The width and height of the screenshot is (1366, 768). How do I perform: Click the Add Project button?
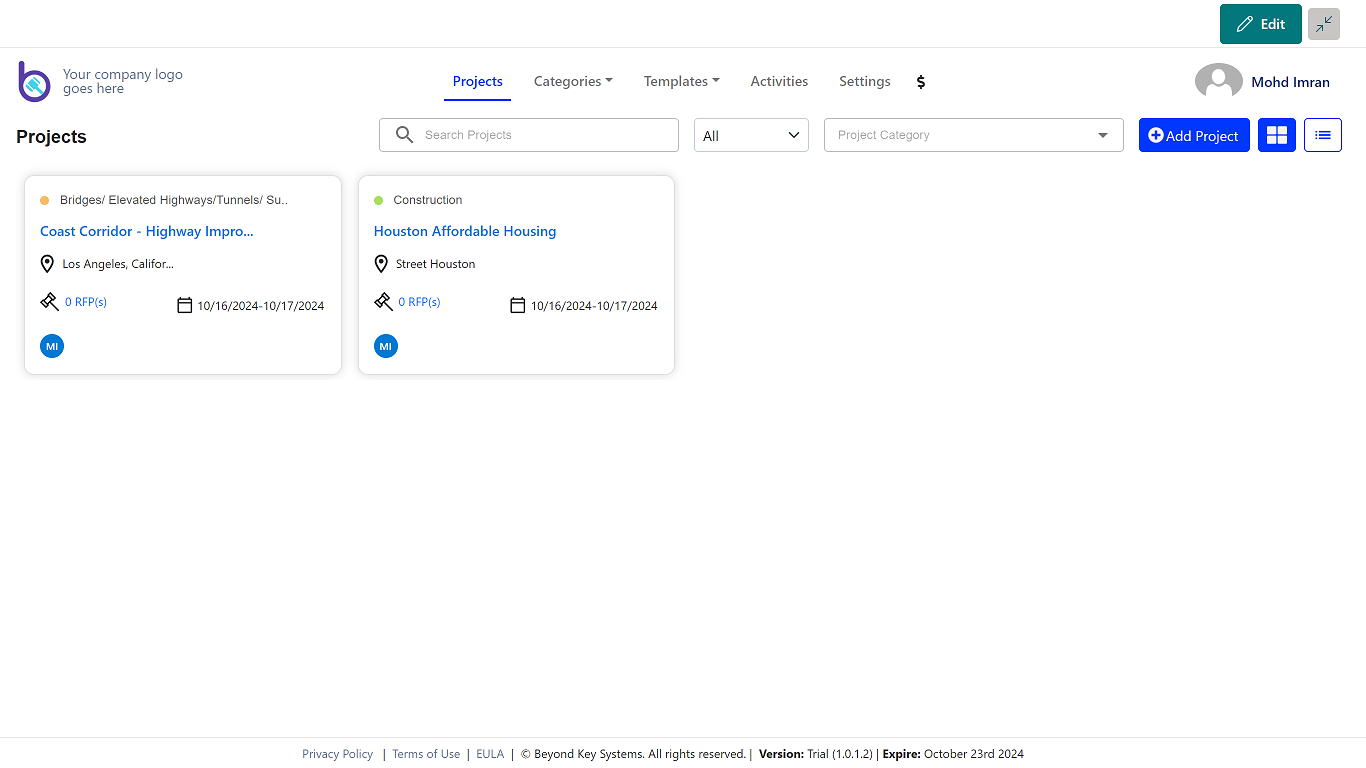(x=1193, y=136)
